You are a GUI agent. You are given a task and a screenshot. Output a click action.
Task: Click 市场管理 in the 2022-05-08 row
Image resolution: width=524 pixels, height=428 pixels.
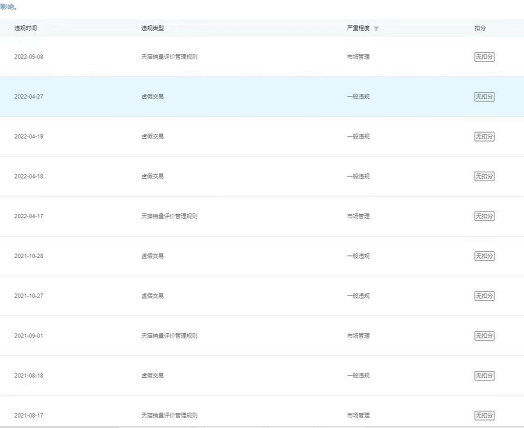358,57
